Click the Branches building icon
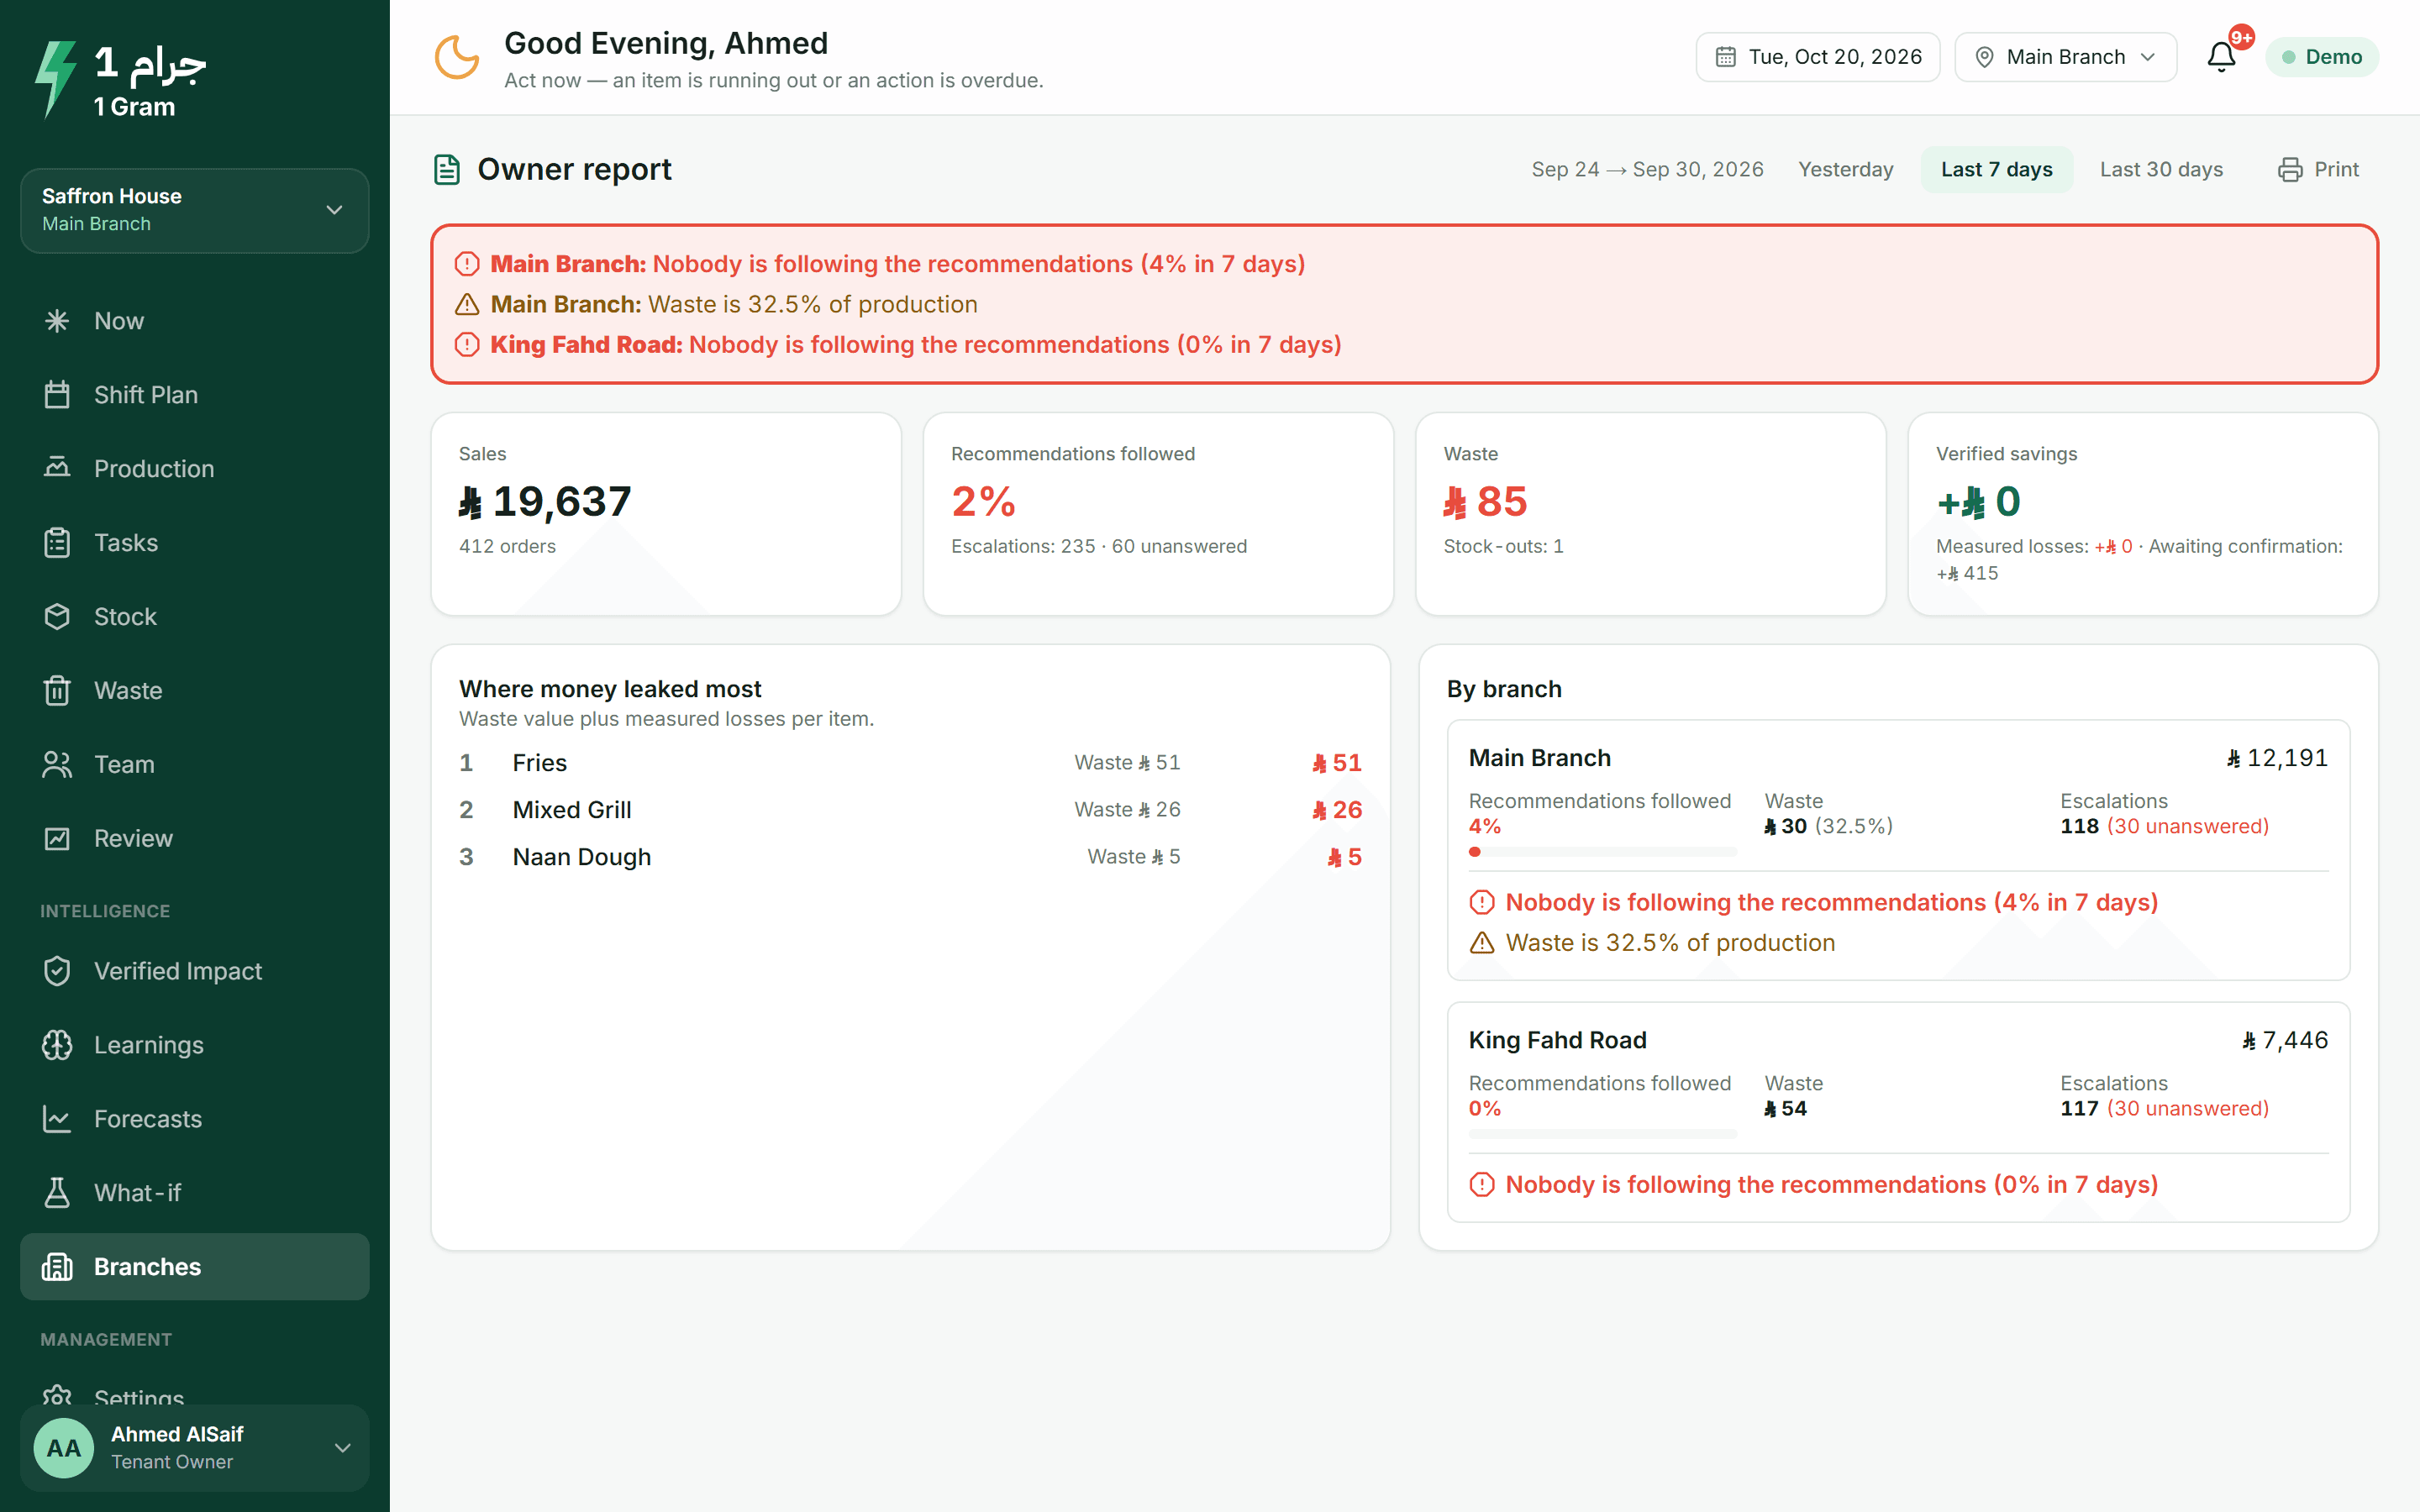This screenshot has width=2420, height=1512. (57, 1267)
